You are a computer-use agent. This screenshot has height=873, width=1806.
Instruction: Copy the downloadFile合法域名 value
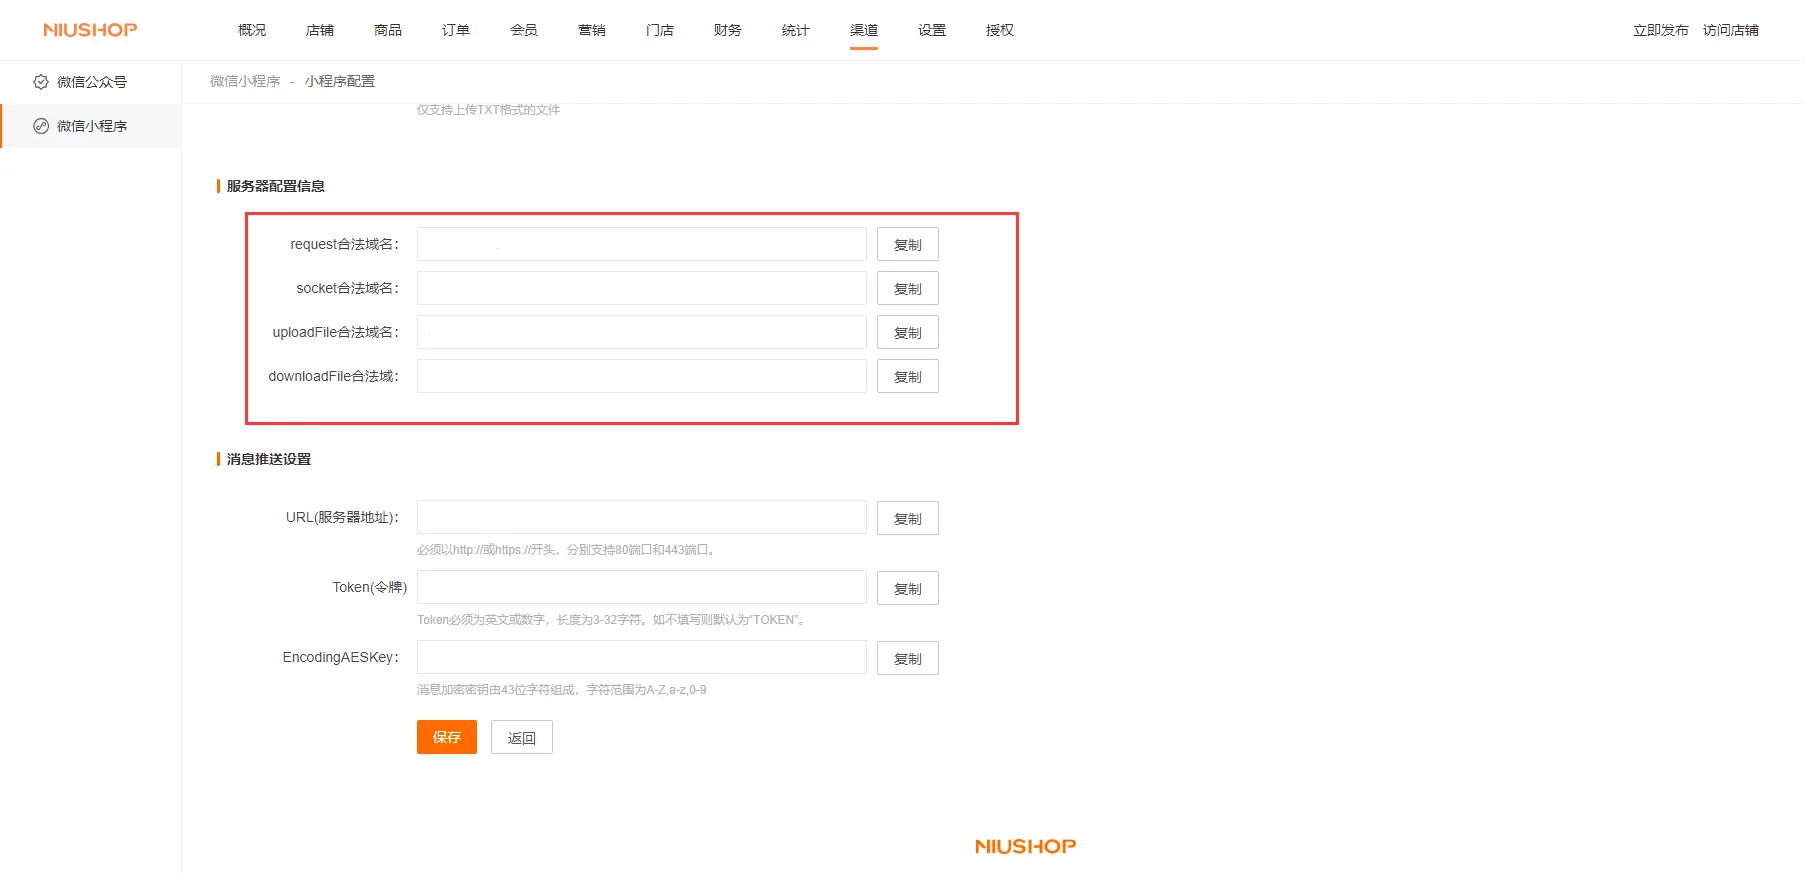(x=907, y=377)
